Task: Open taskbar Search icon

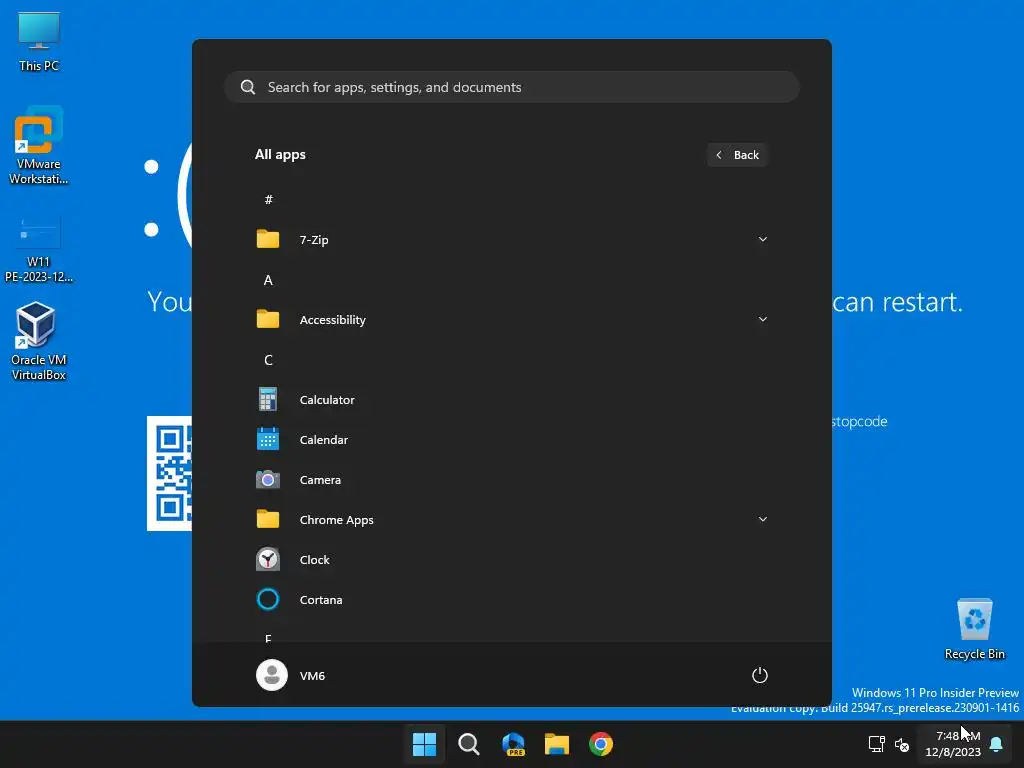Action: (x=468, y=744)
